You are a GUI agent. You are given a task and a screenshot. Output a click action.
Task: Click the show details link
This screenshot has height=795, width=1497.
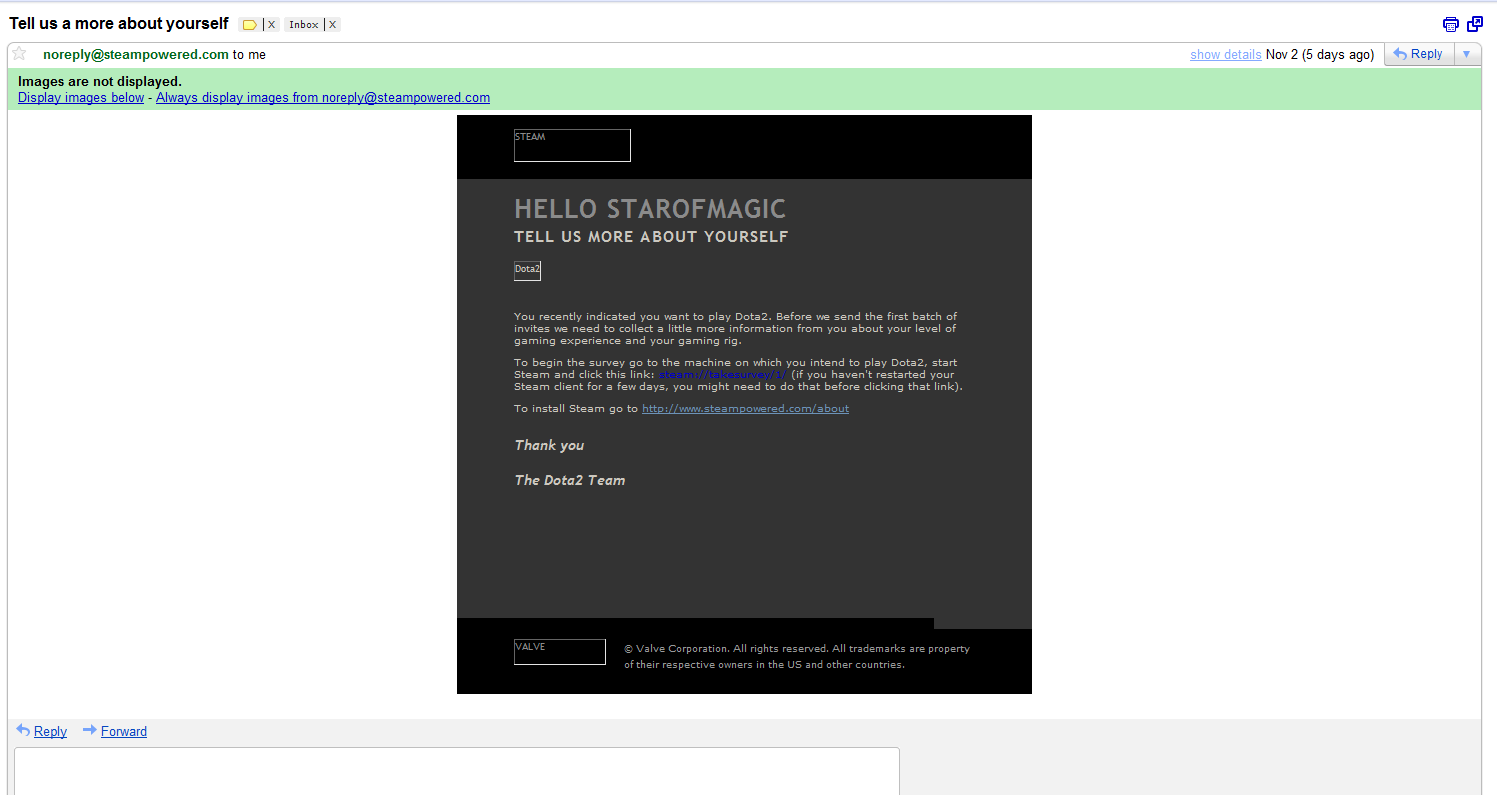click(x=1225, y=55)
